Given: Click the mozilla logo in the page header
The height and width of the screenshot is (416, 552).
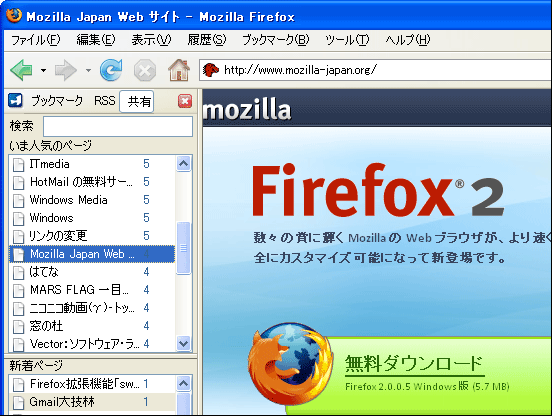Looking at the screenshot, I should coord(247,110).
